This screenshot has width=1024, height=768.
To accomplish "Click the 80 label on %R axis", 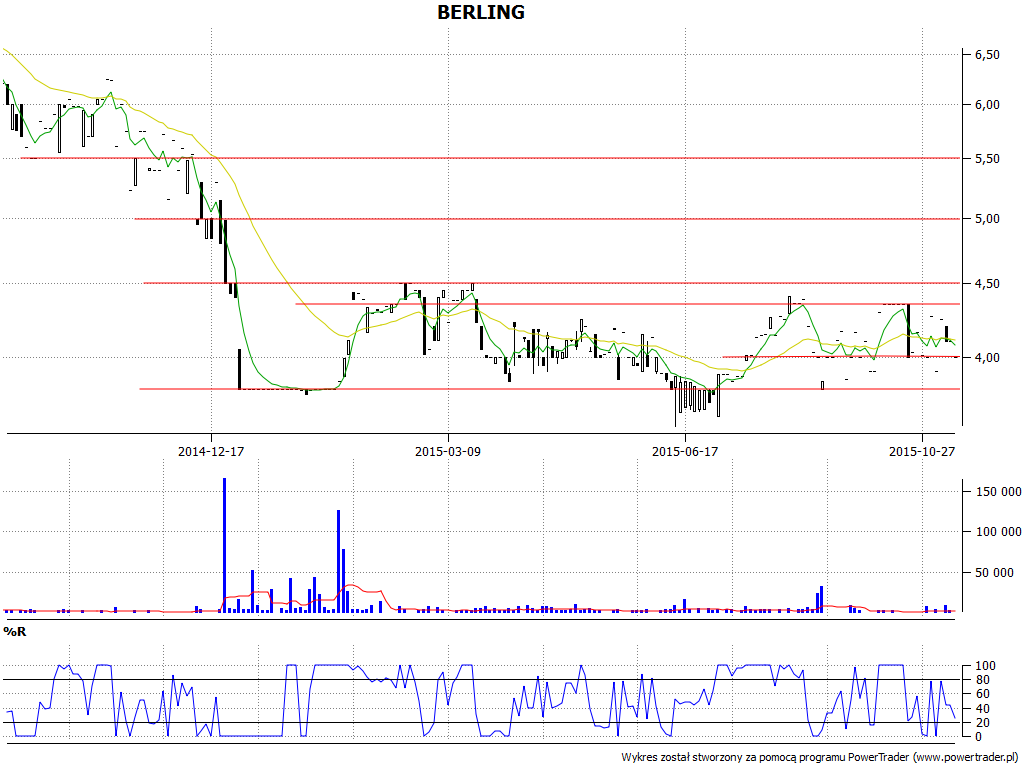I will click(982, 680).
